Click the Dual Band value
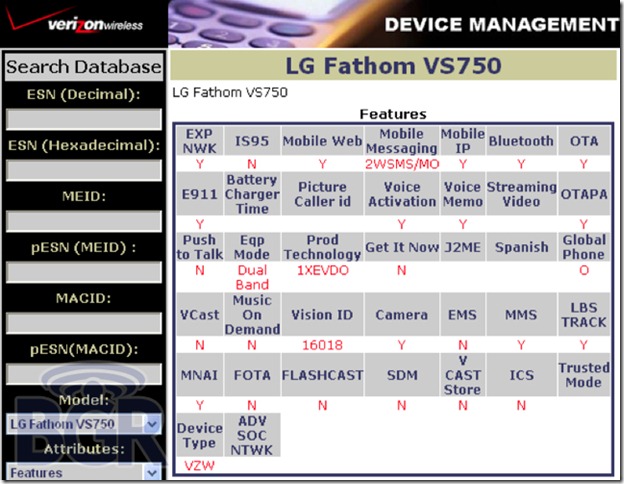 (252, 277)
